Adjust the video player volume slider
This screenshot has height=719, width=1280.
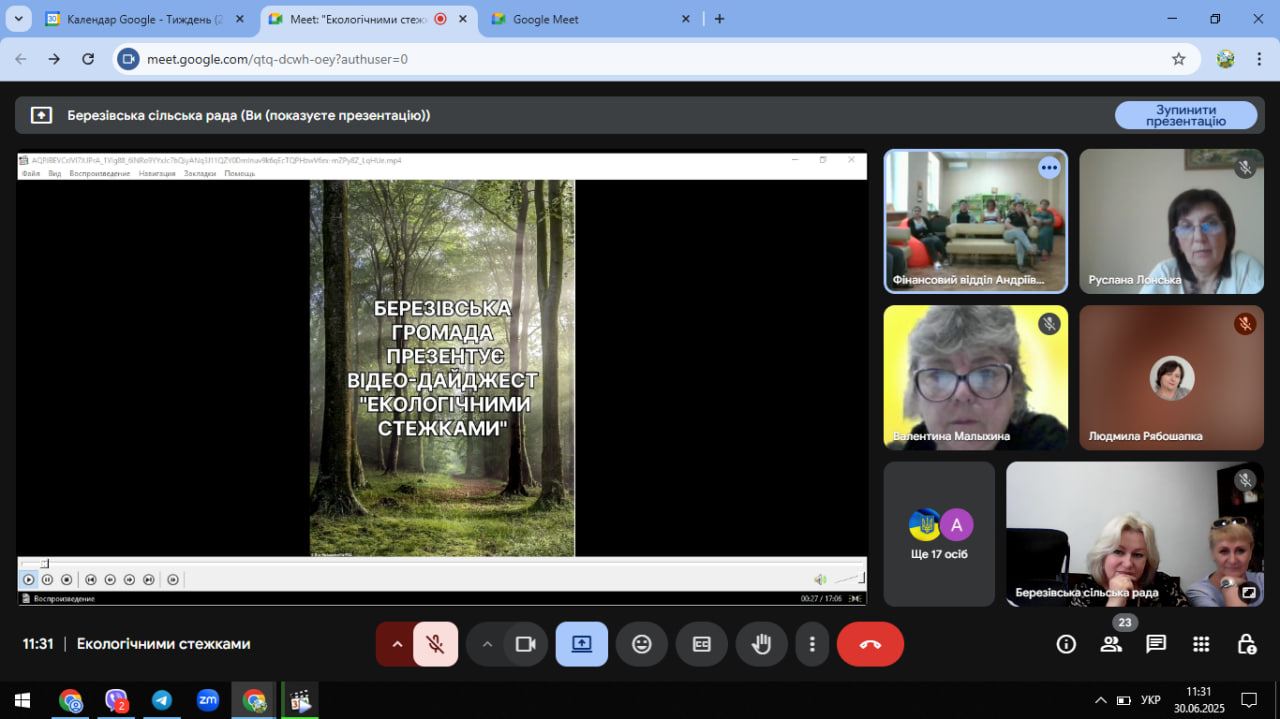[x=848, y=579]
